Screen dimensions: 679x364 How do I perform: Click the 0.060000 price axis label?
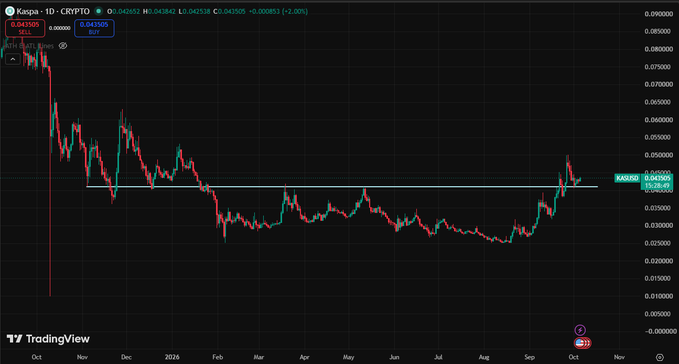[x=659, y=120]
